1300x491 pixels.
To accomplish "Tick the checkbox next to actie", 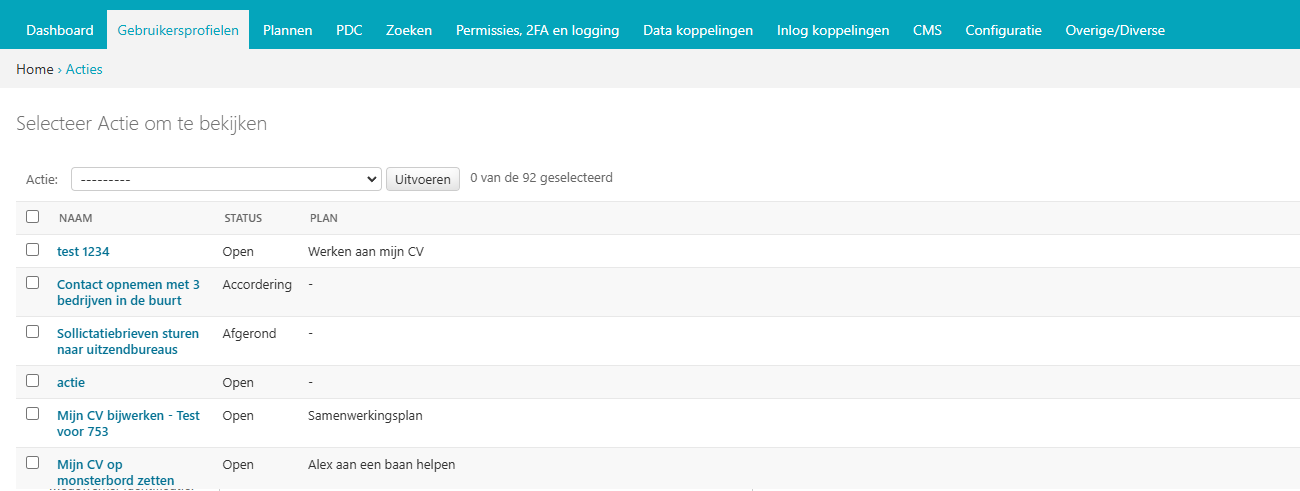I will (x=33, y=381).
